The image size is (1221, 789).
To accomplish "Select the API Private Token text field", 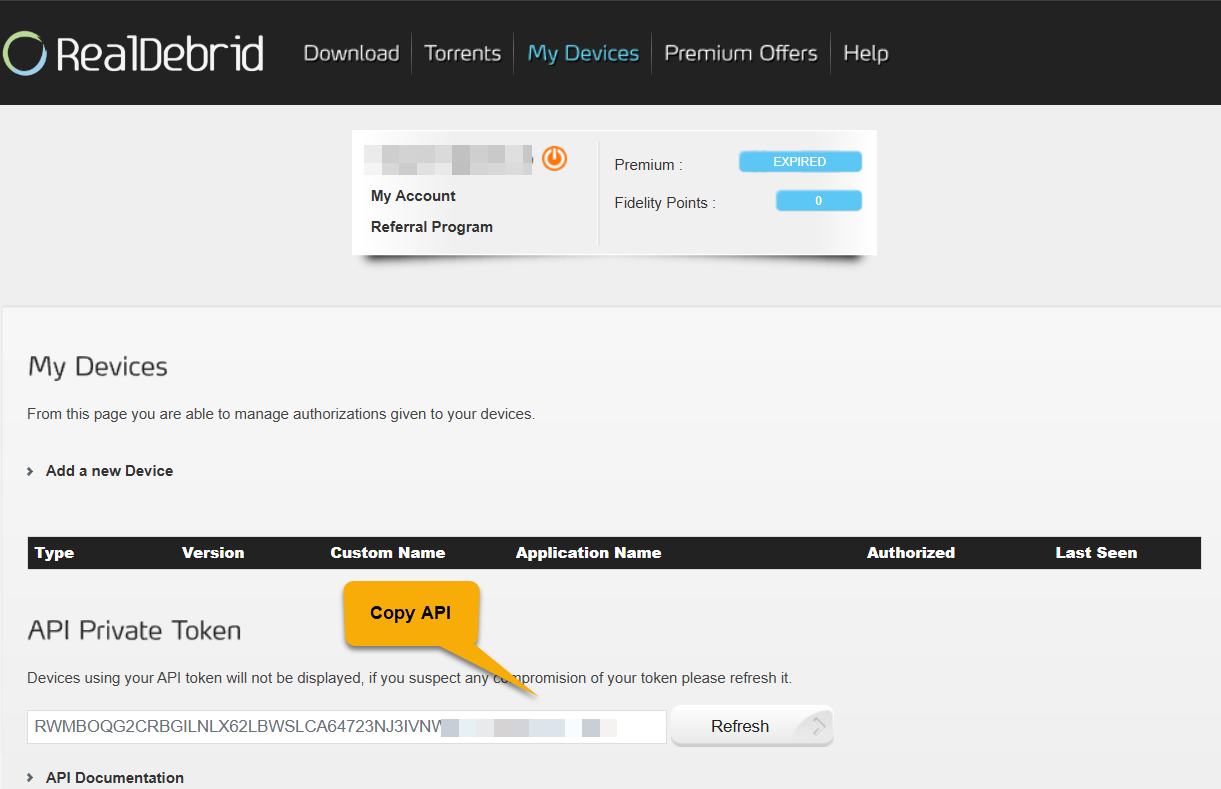I will click(346, 726).
